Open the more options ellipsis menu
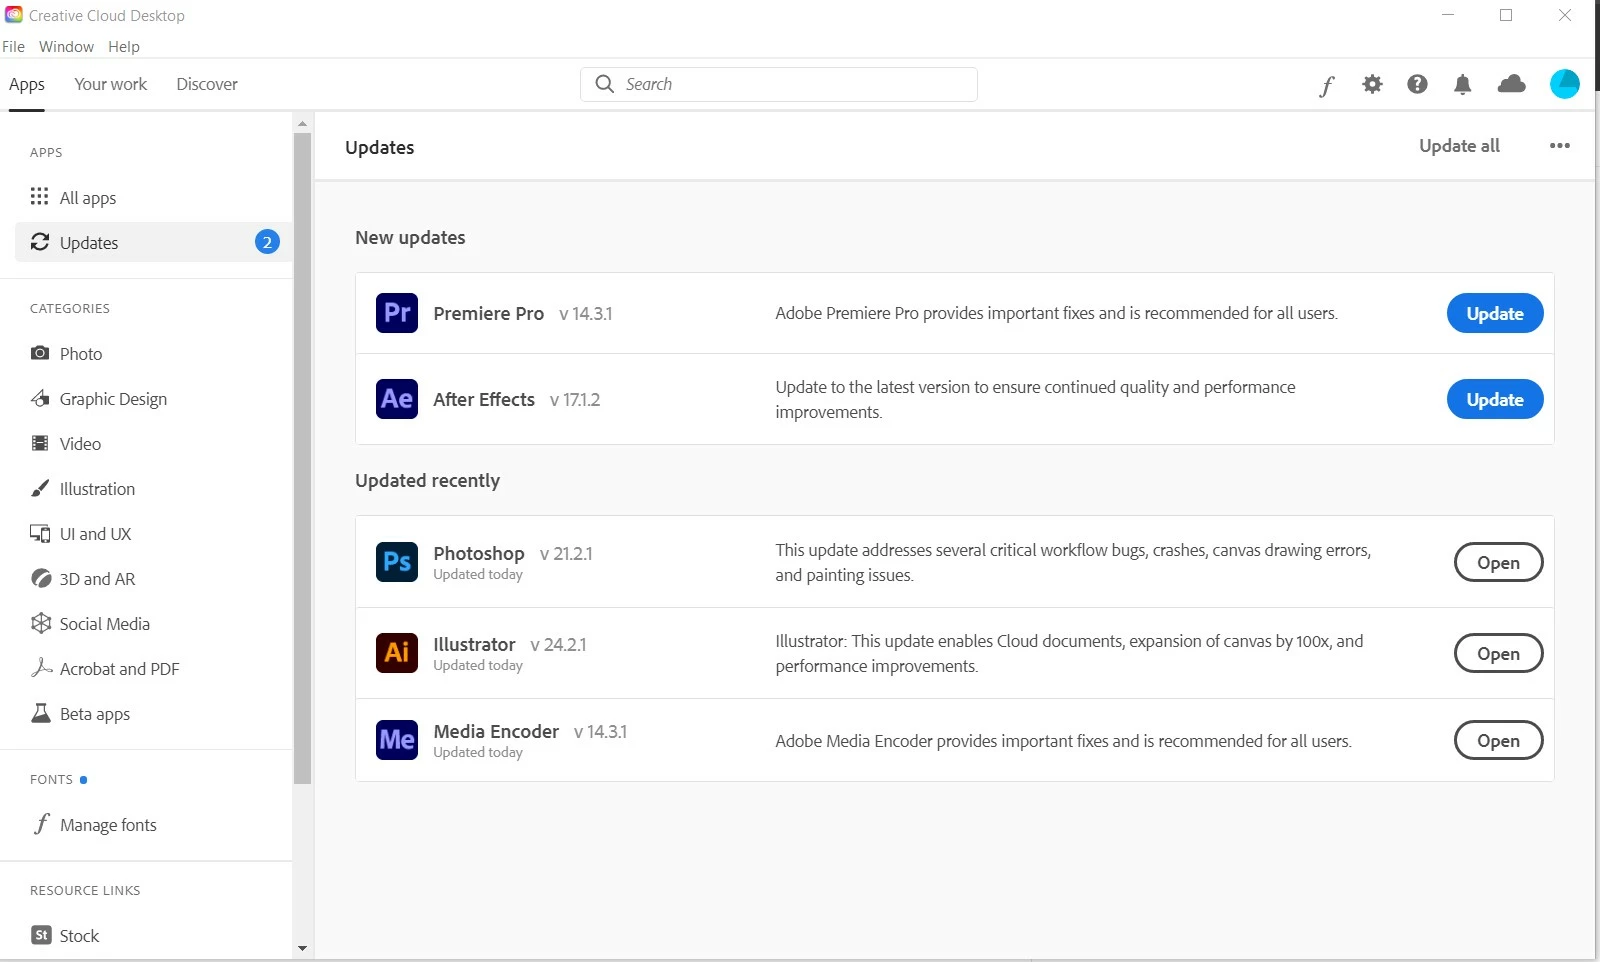This screenshot has height=962, width=1600. 1559,146
